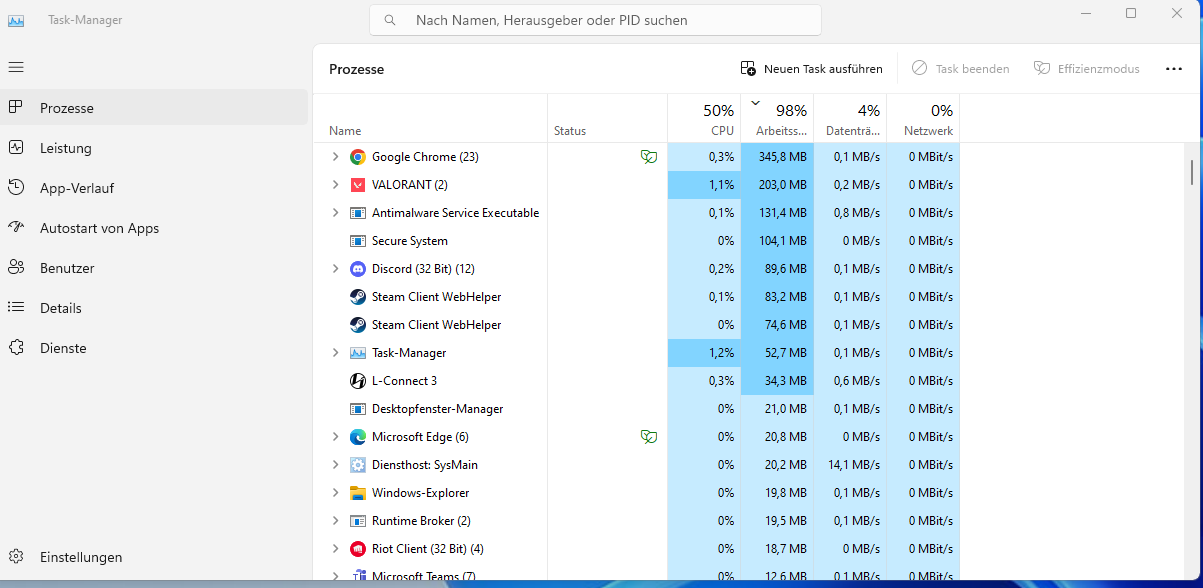The width and height of the screenshot is (1203, 588).
Task: Click the Runtime Broker process icon
Action: (x=358, y=521)
